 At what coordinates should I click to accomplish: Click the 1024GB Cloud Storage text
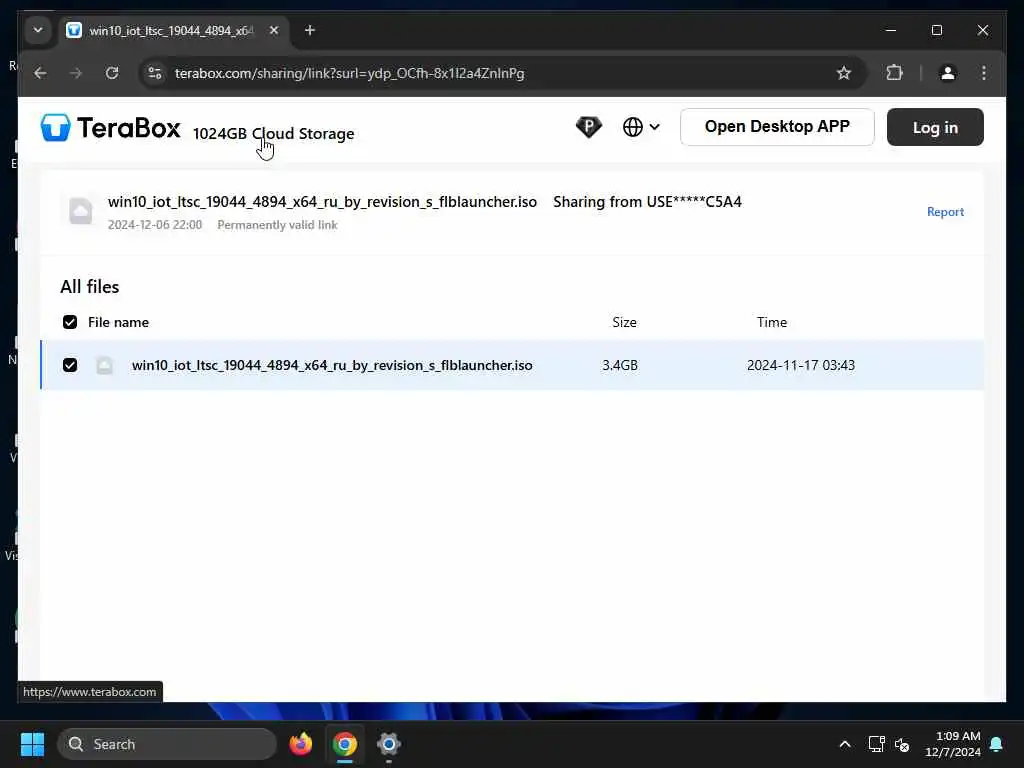pos(274,134)
